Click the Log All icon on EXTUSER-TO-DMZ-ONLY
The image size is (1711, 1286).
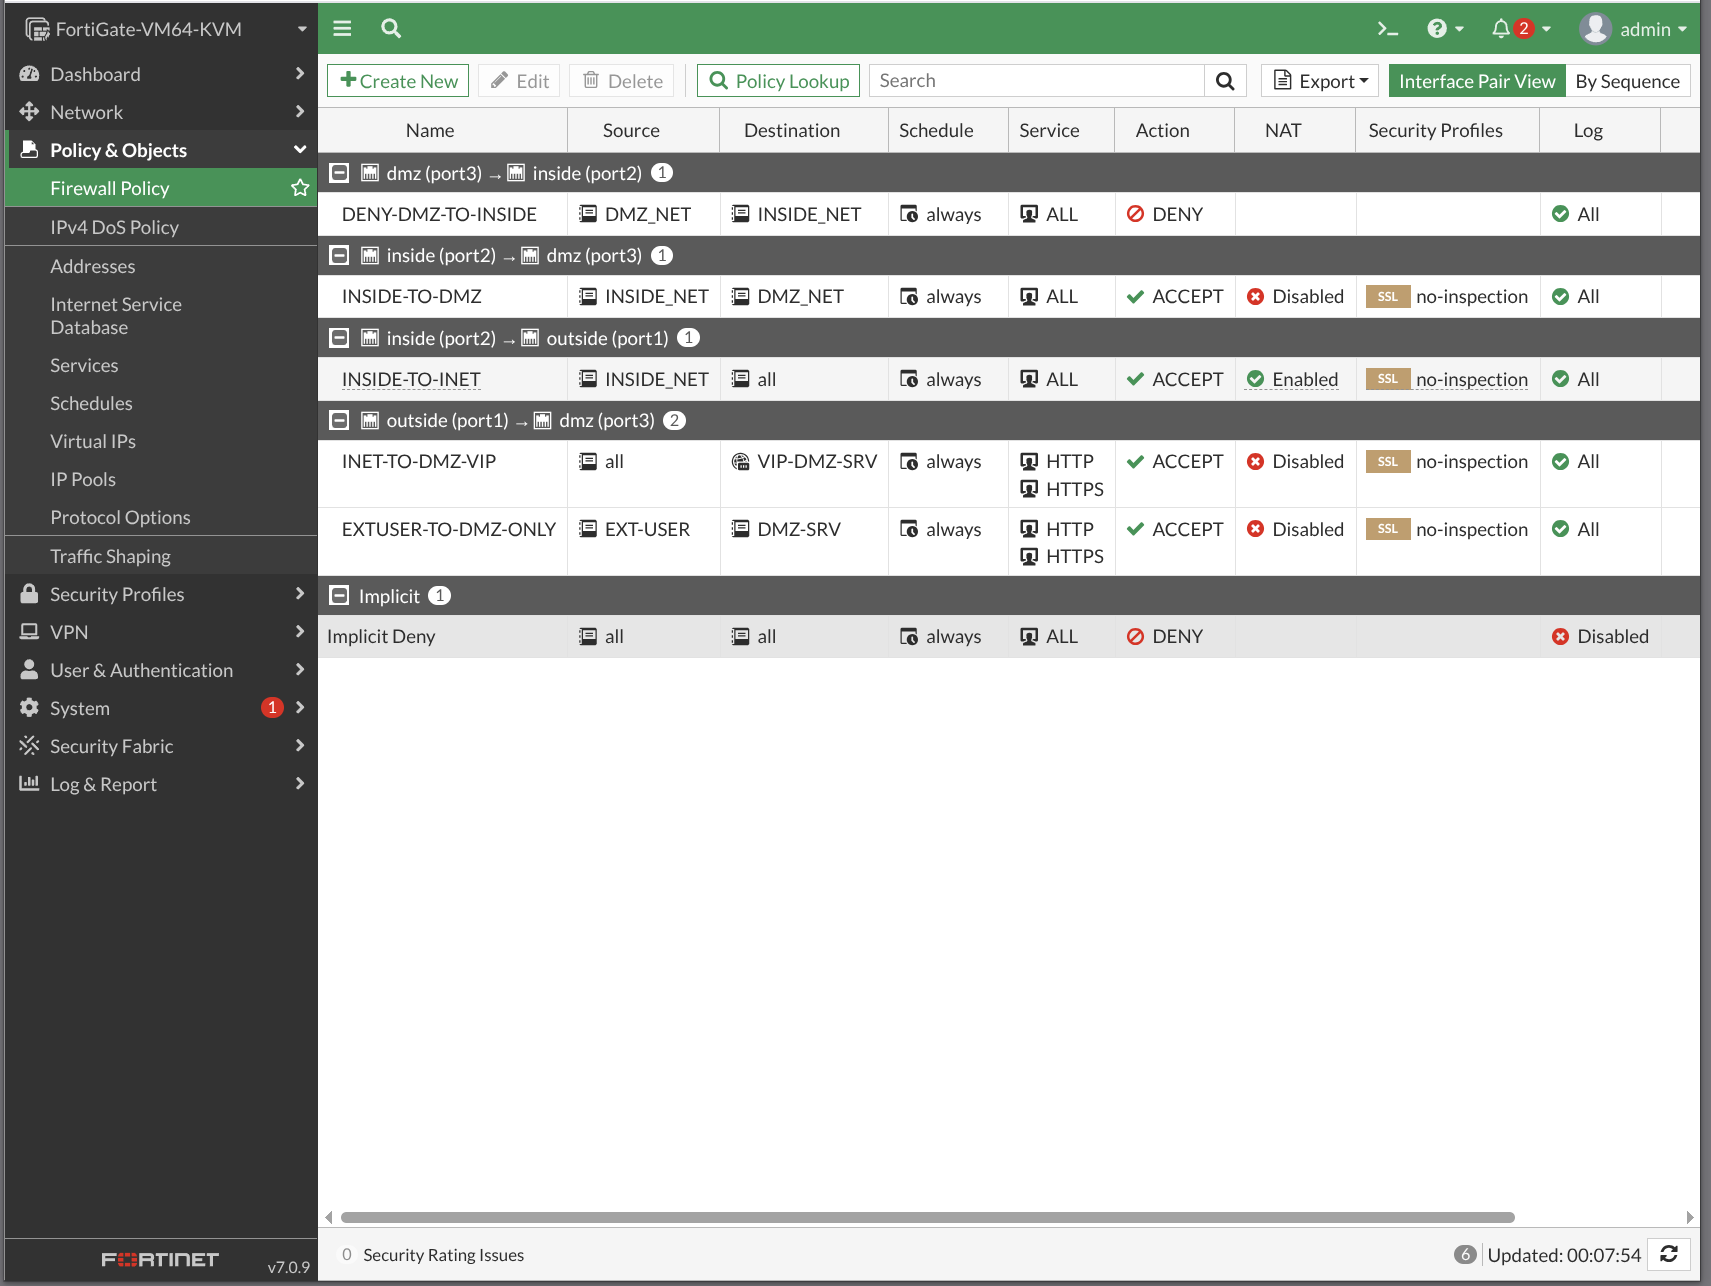pyautogui.click(x=1560, y=529)
